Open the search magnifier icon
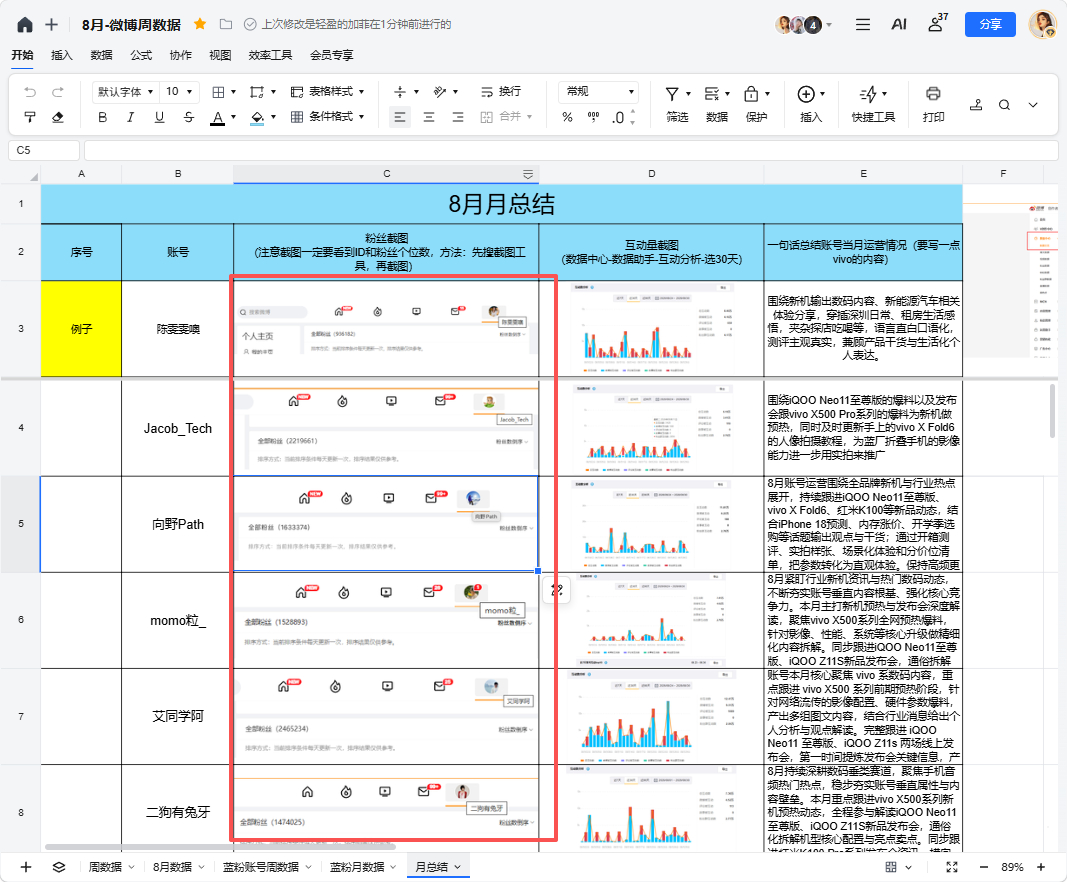 pos(1004,105)
